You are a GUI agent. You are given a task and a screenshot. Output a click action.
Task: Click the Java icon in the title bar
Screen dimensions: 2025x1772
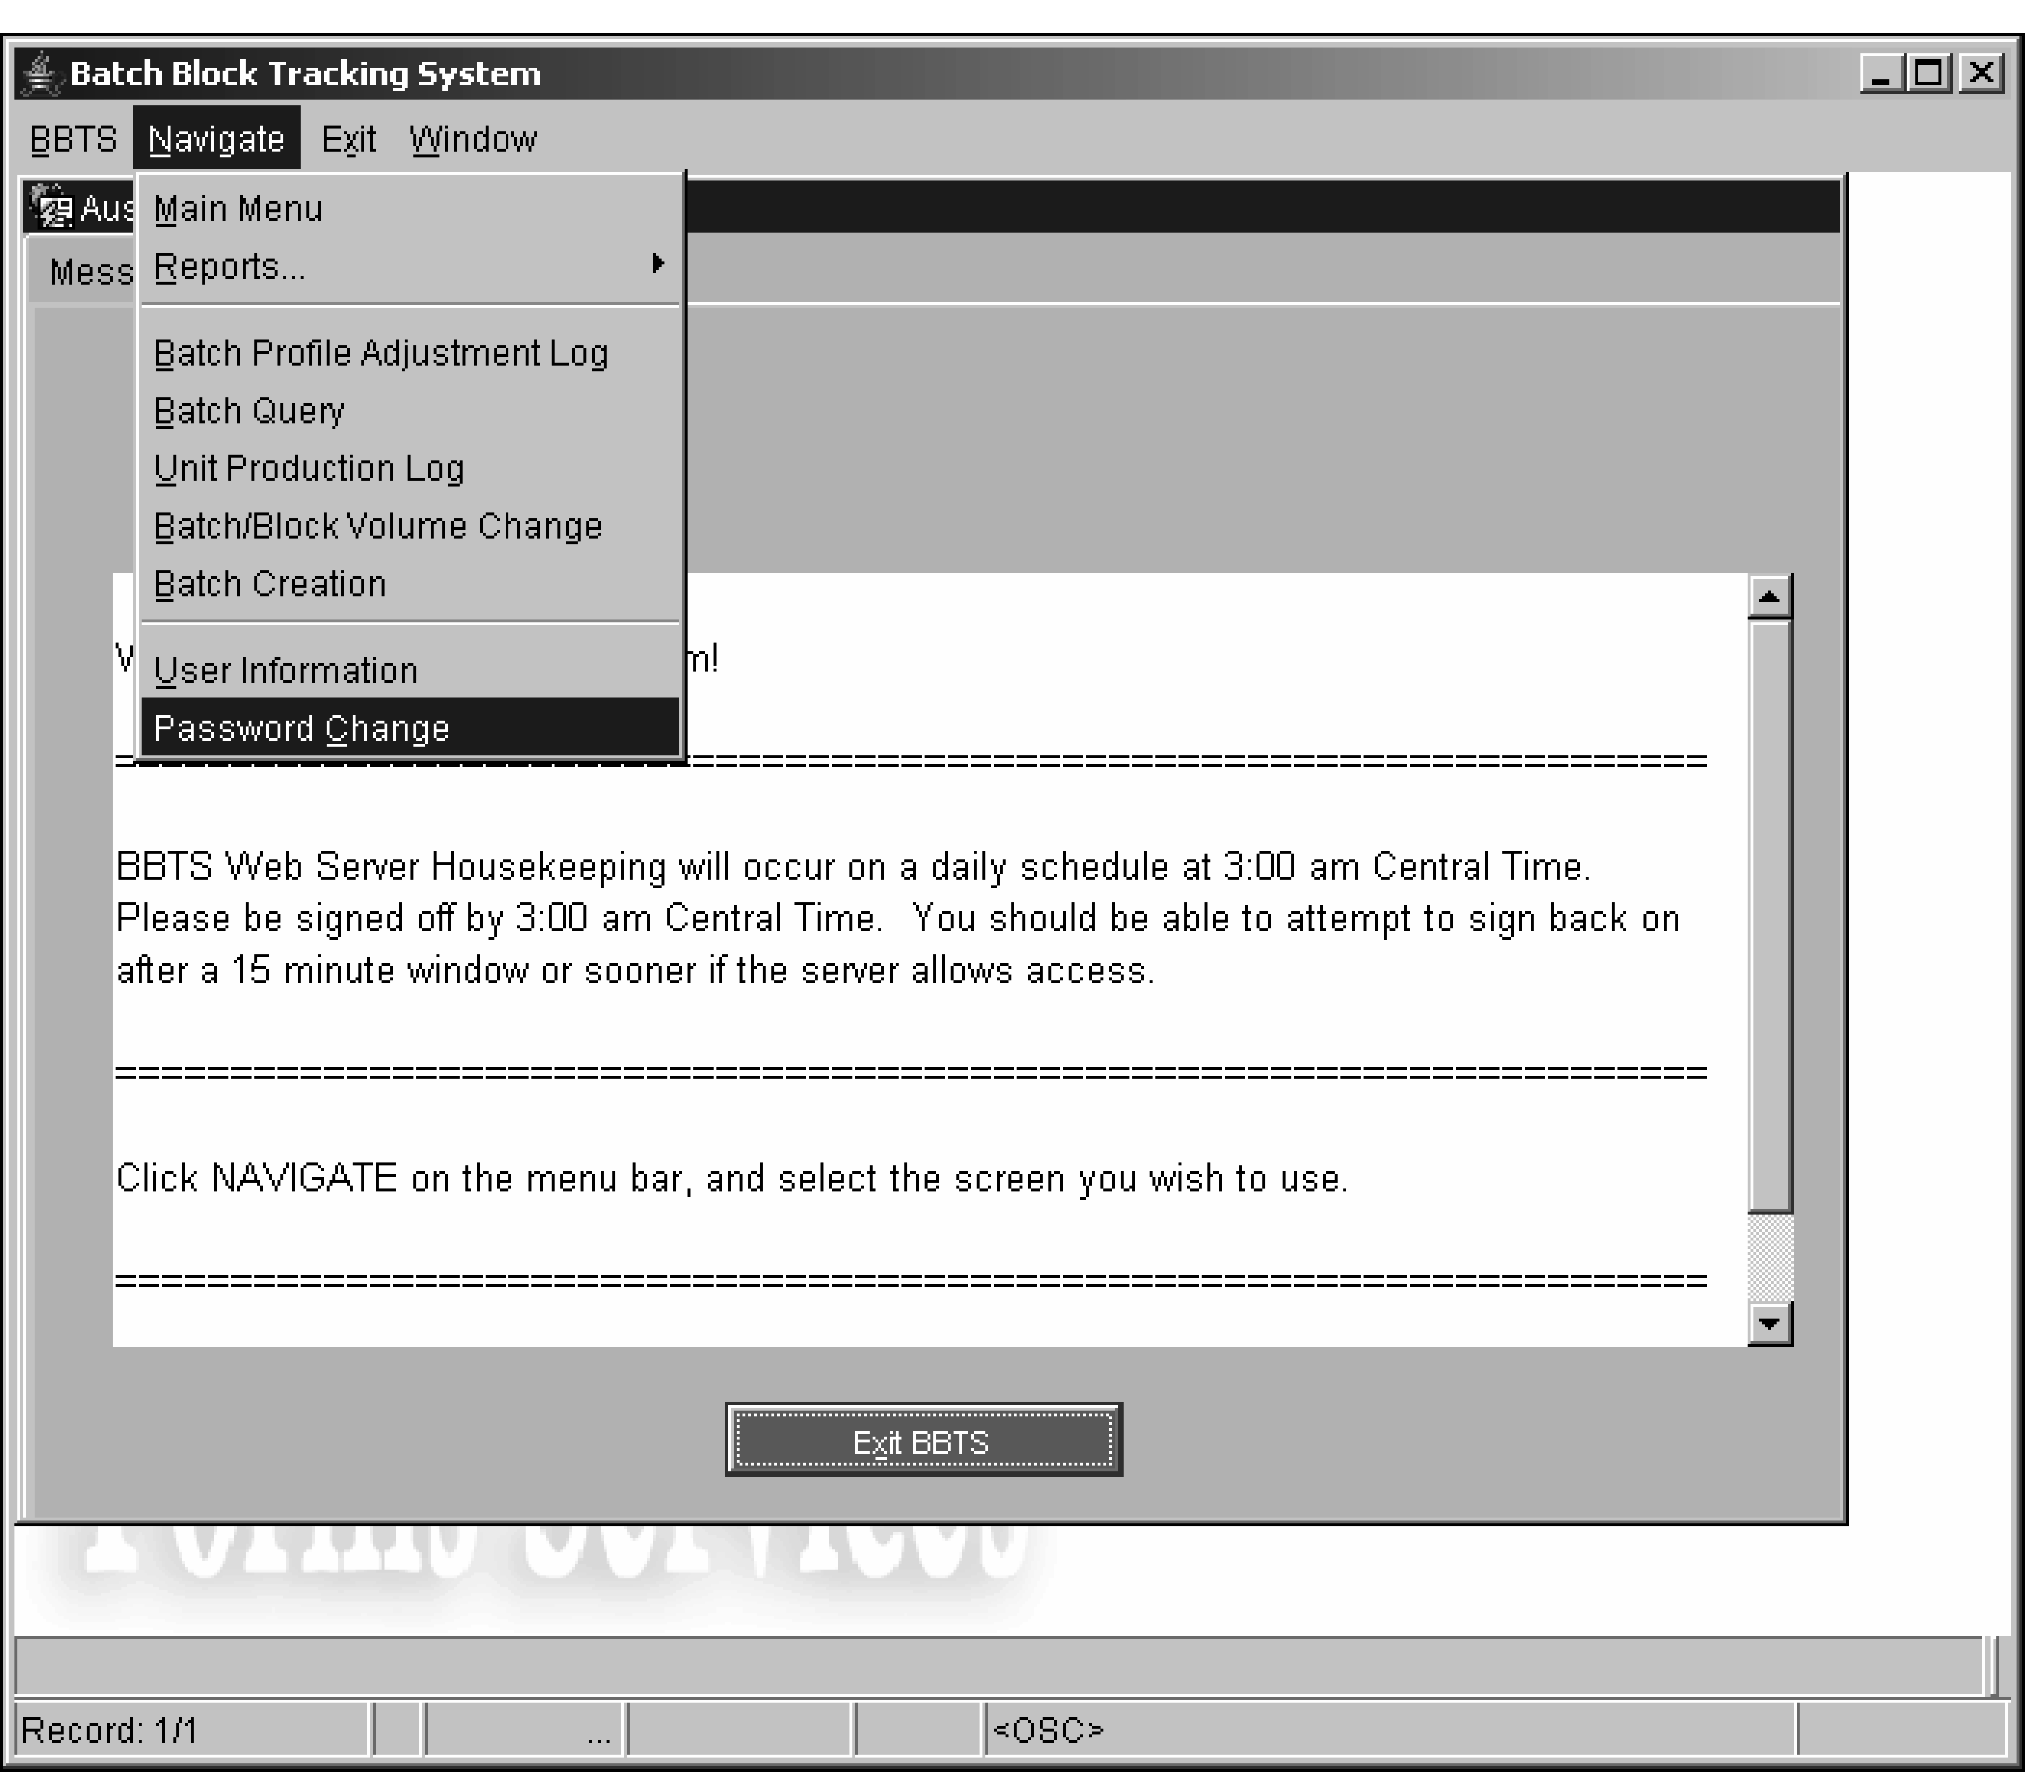pyautogui.click(x=40, y=74)
